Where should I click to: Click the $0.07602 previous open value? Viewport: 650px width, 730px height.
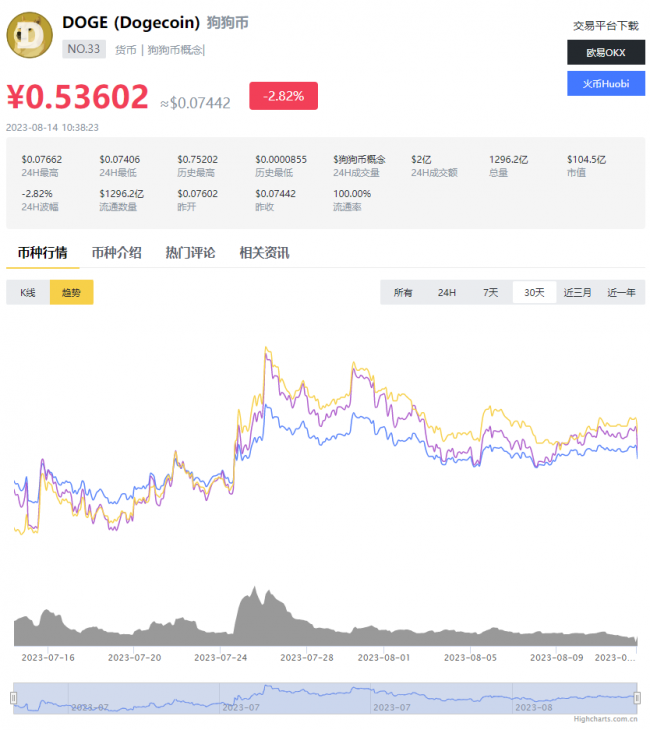(x=197, y=193)
